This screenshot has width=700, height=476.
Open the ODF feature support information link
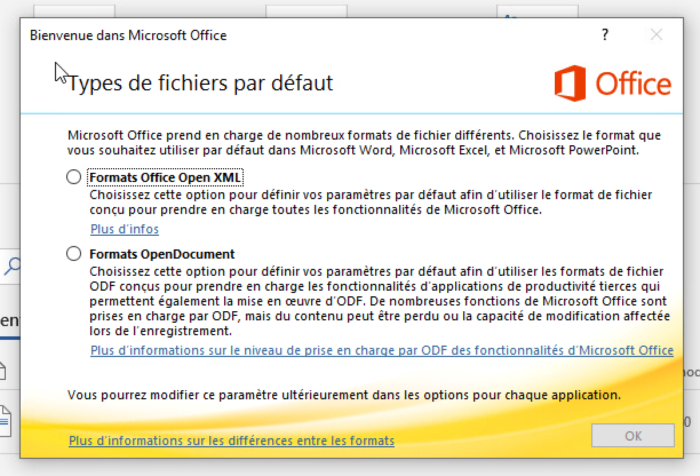[x=382, y=351]
